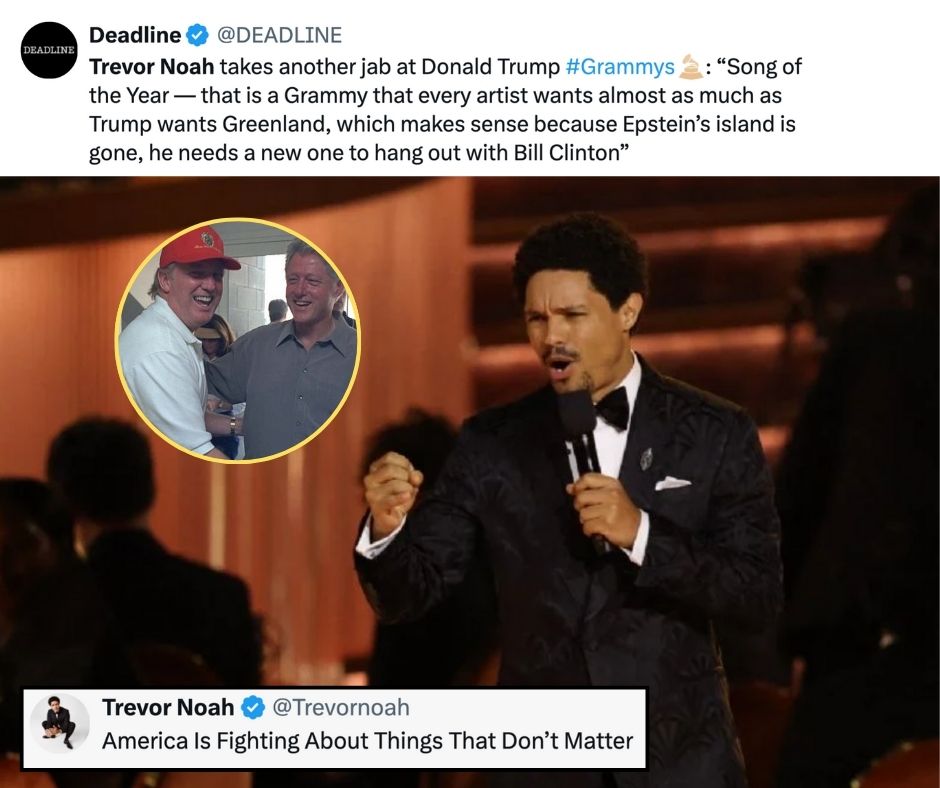Click the white pocket square on the tuxedo

(x=672, y=483)
